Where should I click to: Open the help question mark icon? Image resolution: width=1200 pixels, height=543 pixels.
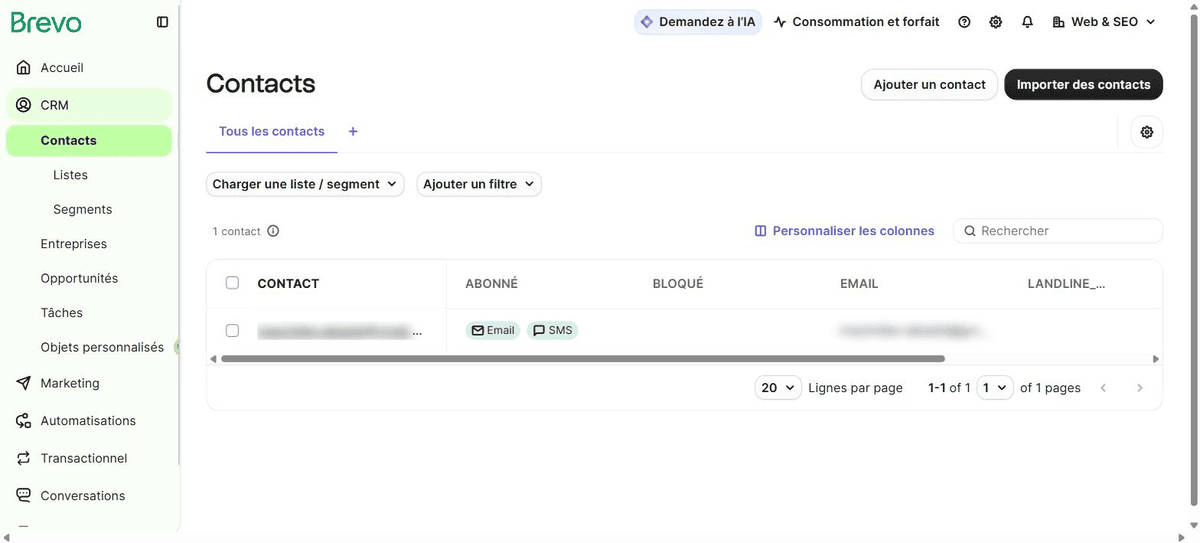click(964, 22)
